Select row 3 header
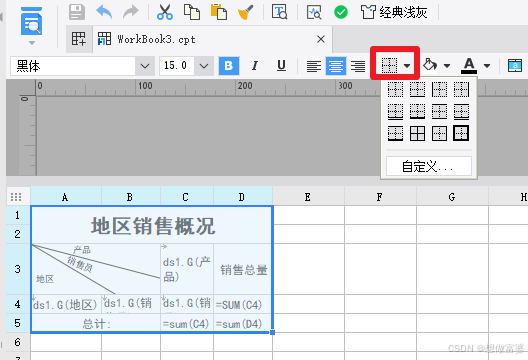The image size is (528, 360). (18, 269)
